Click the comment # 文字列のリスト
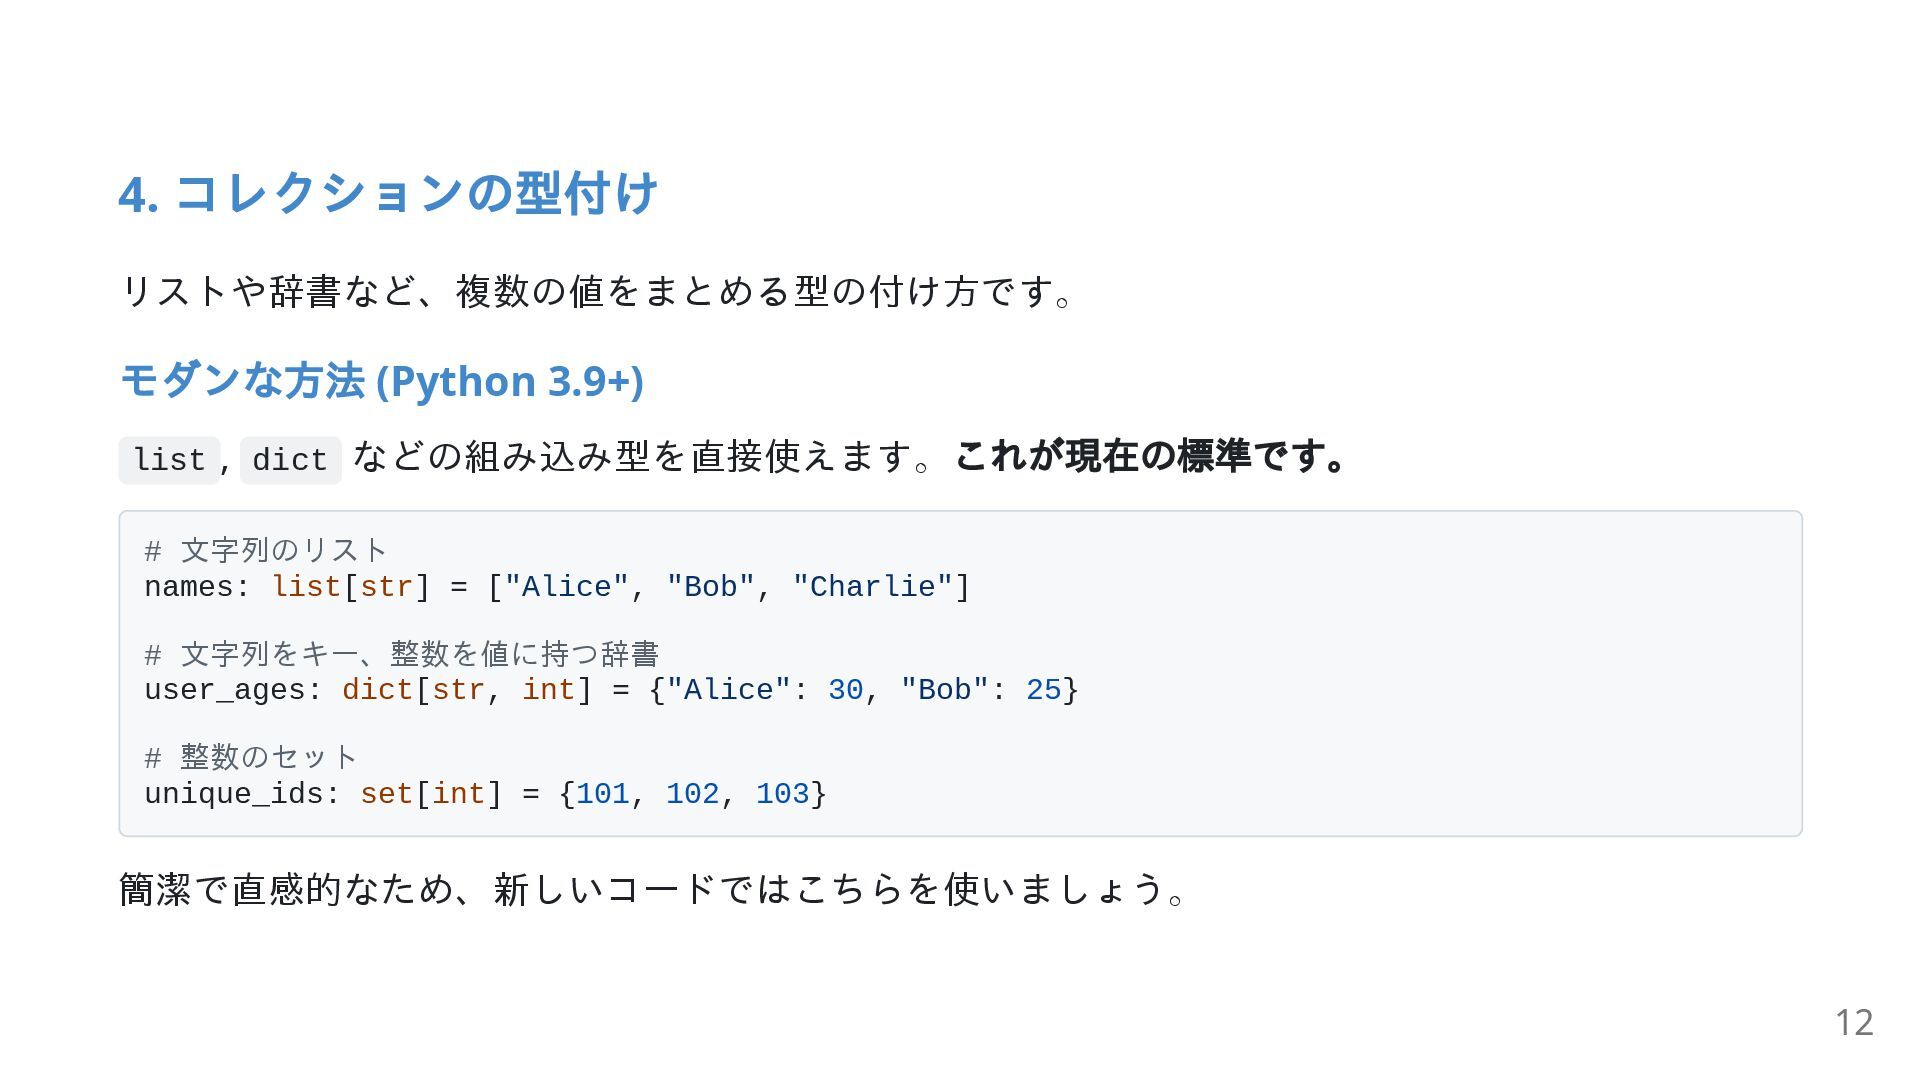The width and height of the screenshot is (1920, 1080). [265, 550]
